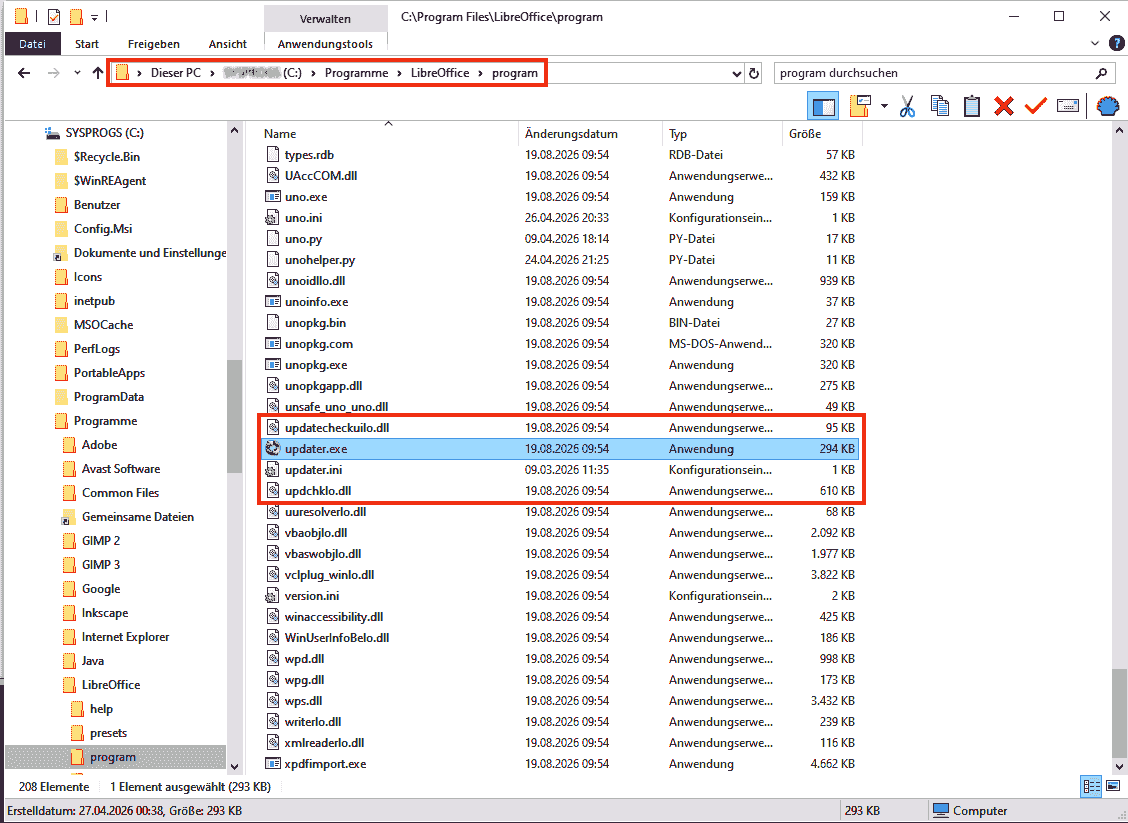Go back with the left arrow
The height and width of the screenshot is (823, 1128).
[x=24, y=73]
